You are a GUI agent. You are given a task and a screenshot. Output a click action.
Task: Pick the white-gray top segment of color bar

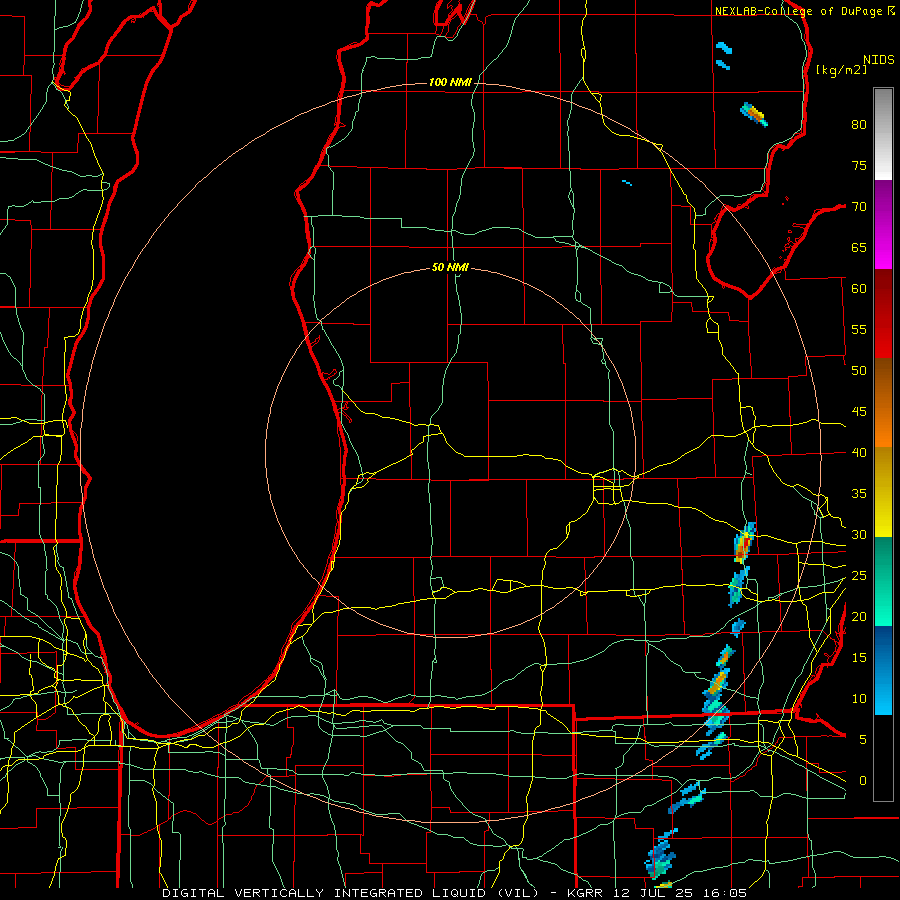coord(883,134)
